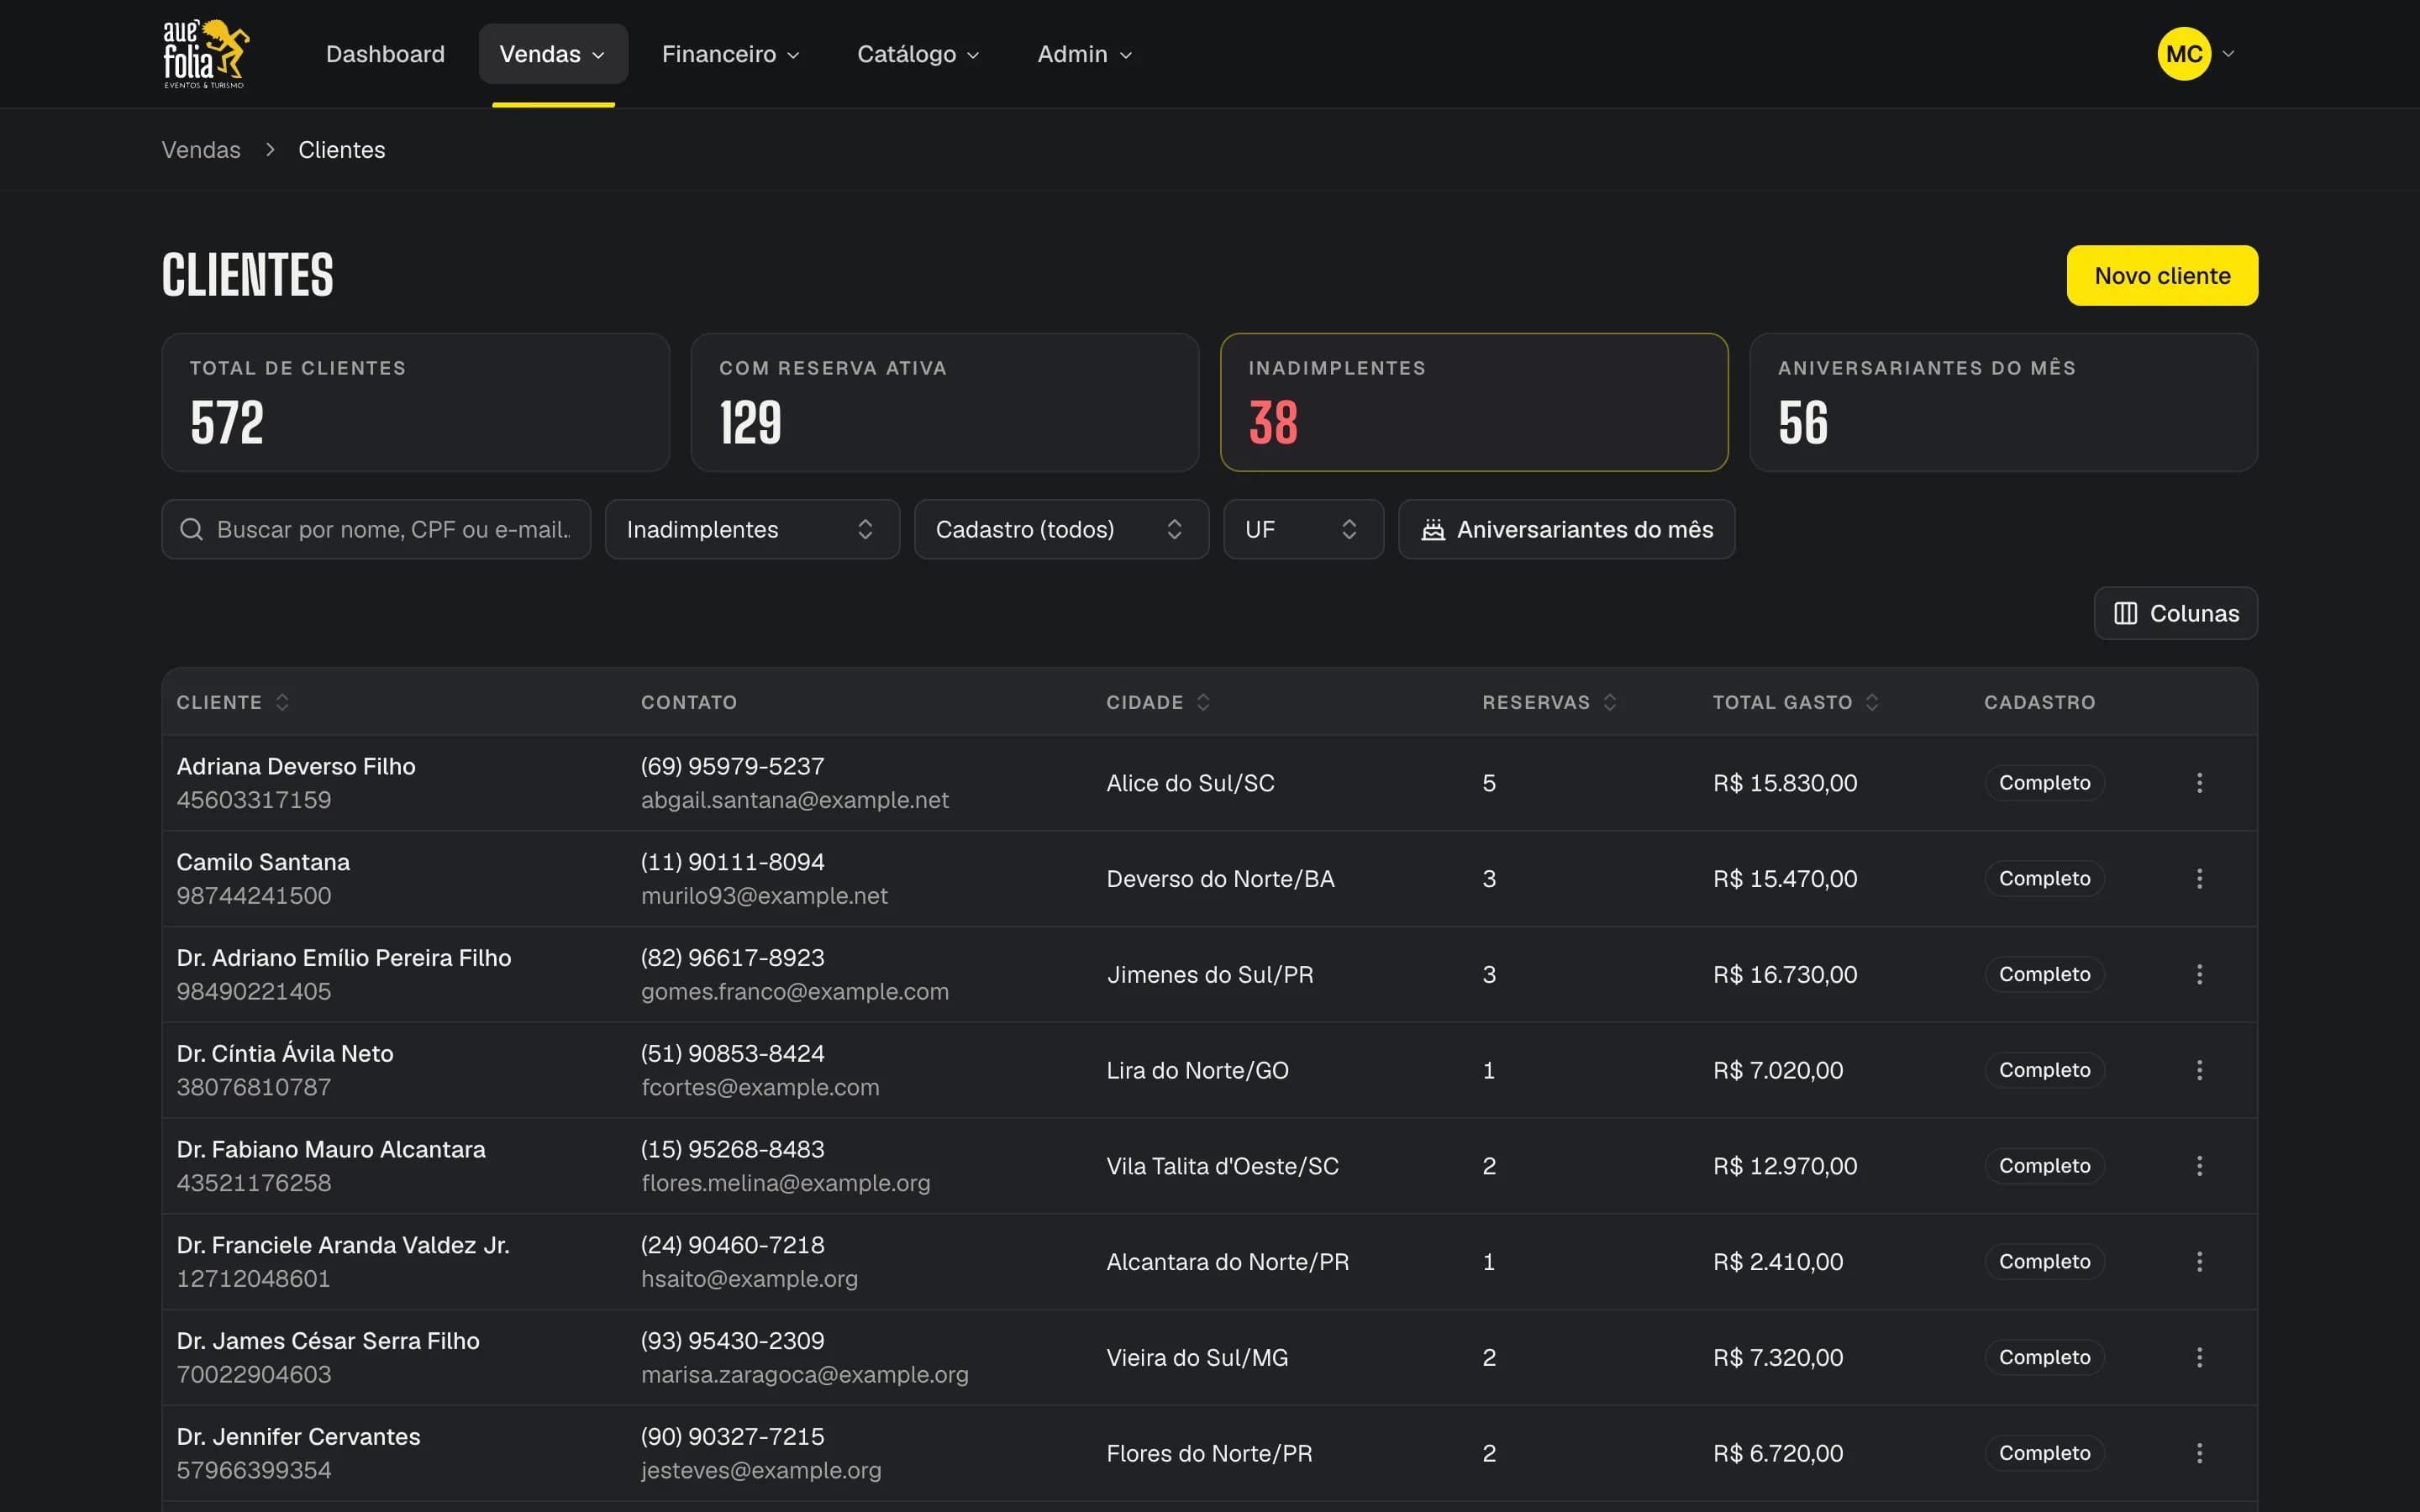Click Novo cliente button
Viewport: 2420px width, 1512px height.
[2162, 275]
